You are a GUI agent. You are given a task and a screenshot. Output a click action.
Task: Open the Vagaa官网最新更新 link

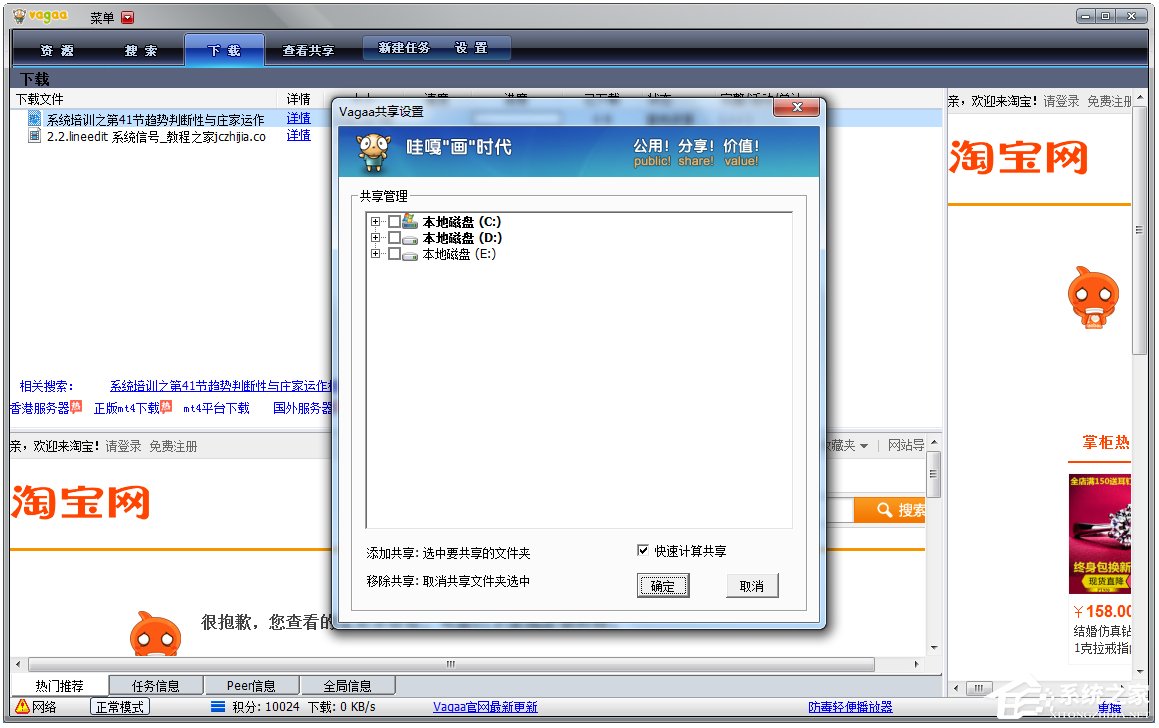coord(485,707)
